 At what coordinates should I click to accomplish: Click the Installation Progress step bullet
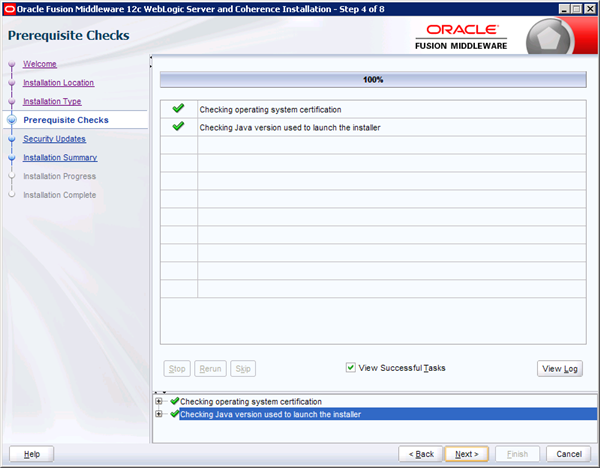(12, 176)
